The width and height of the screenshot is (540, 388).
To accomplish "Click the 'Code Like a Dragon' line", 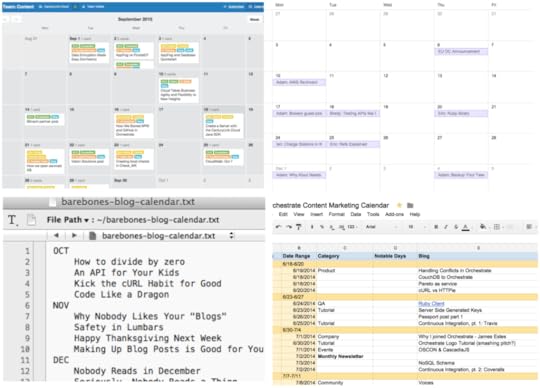I will coord(122,295).
